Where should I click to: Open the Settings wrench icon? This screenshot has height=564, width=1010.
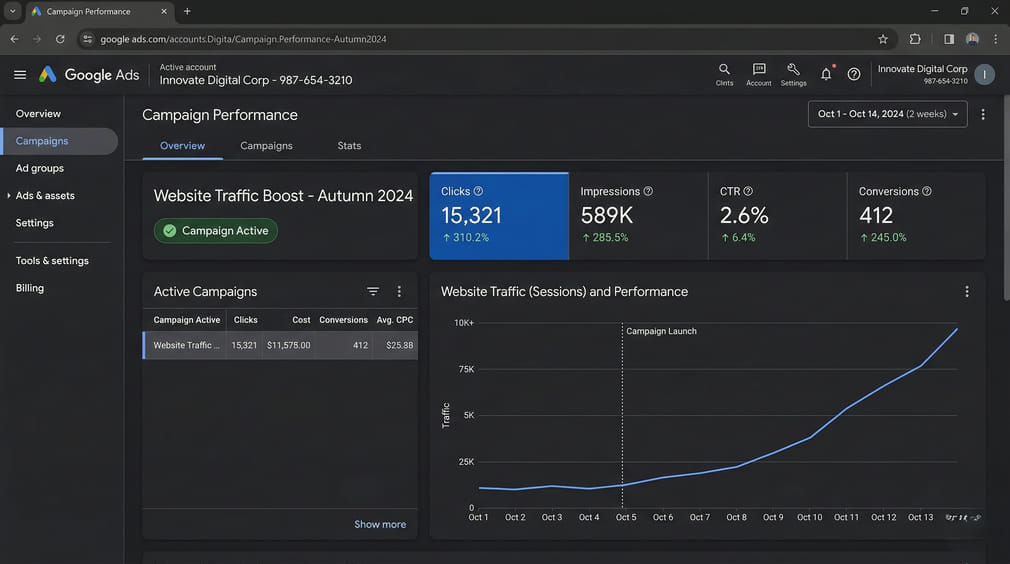[x=793, y=70]
